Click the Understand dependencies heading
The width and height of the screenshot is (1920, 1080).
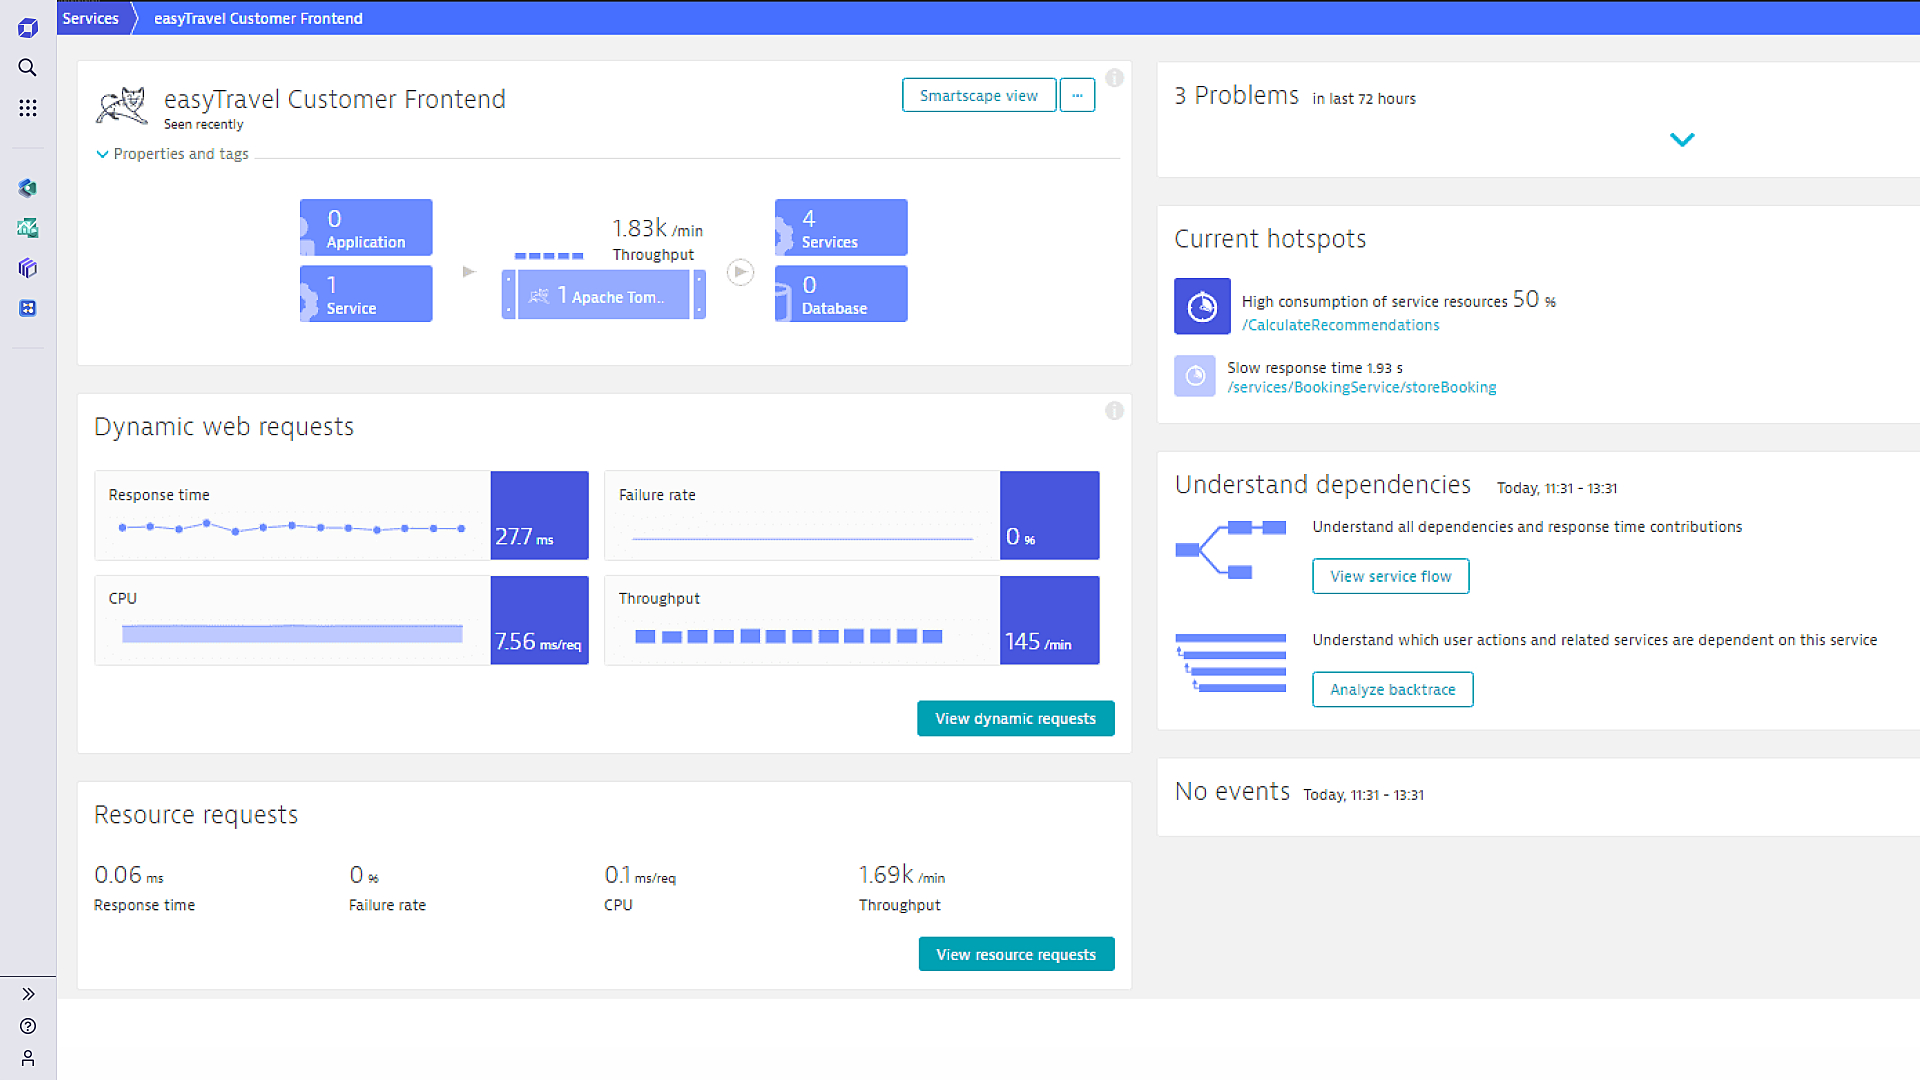coord(1323,485)
